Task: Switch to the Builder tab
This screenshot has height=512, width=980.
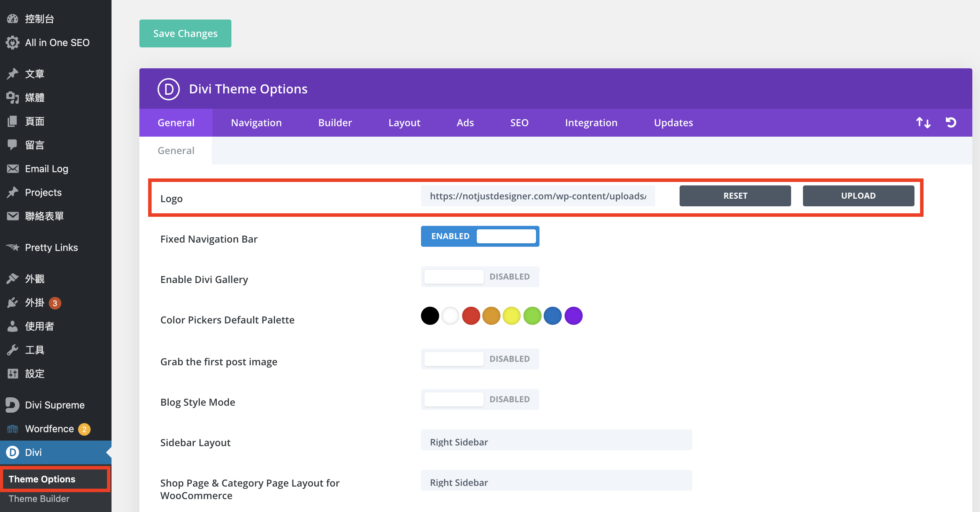Action: [335, 123]
